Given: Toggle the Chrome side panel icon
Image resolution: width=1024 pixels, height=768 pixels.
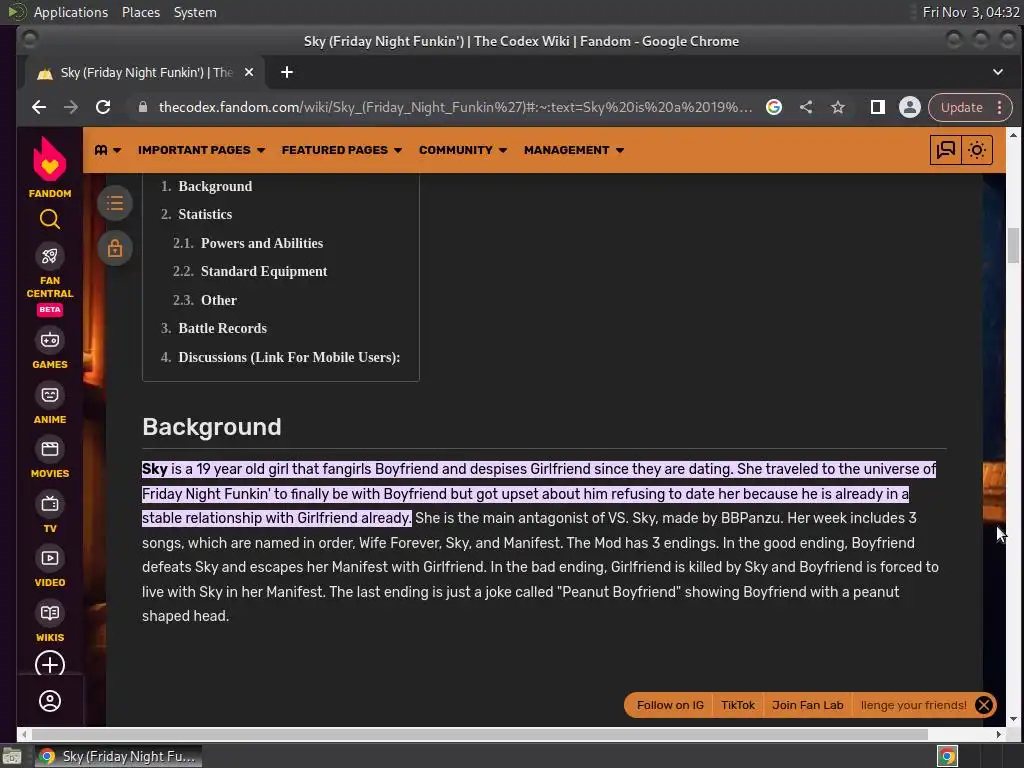Looking at the screenshot, I should (878, 107).
